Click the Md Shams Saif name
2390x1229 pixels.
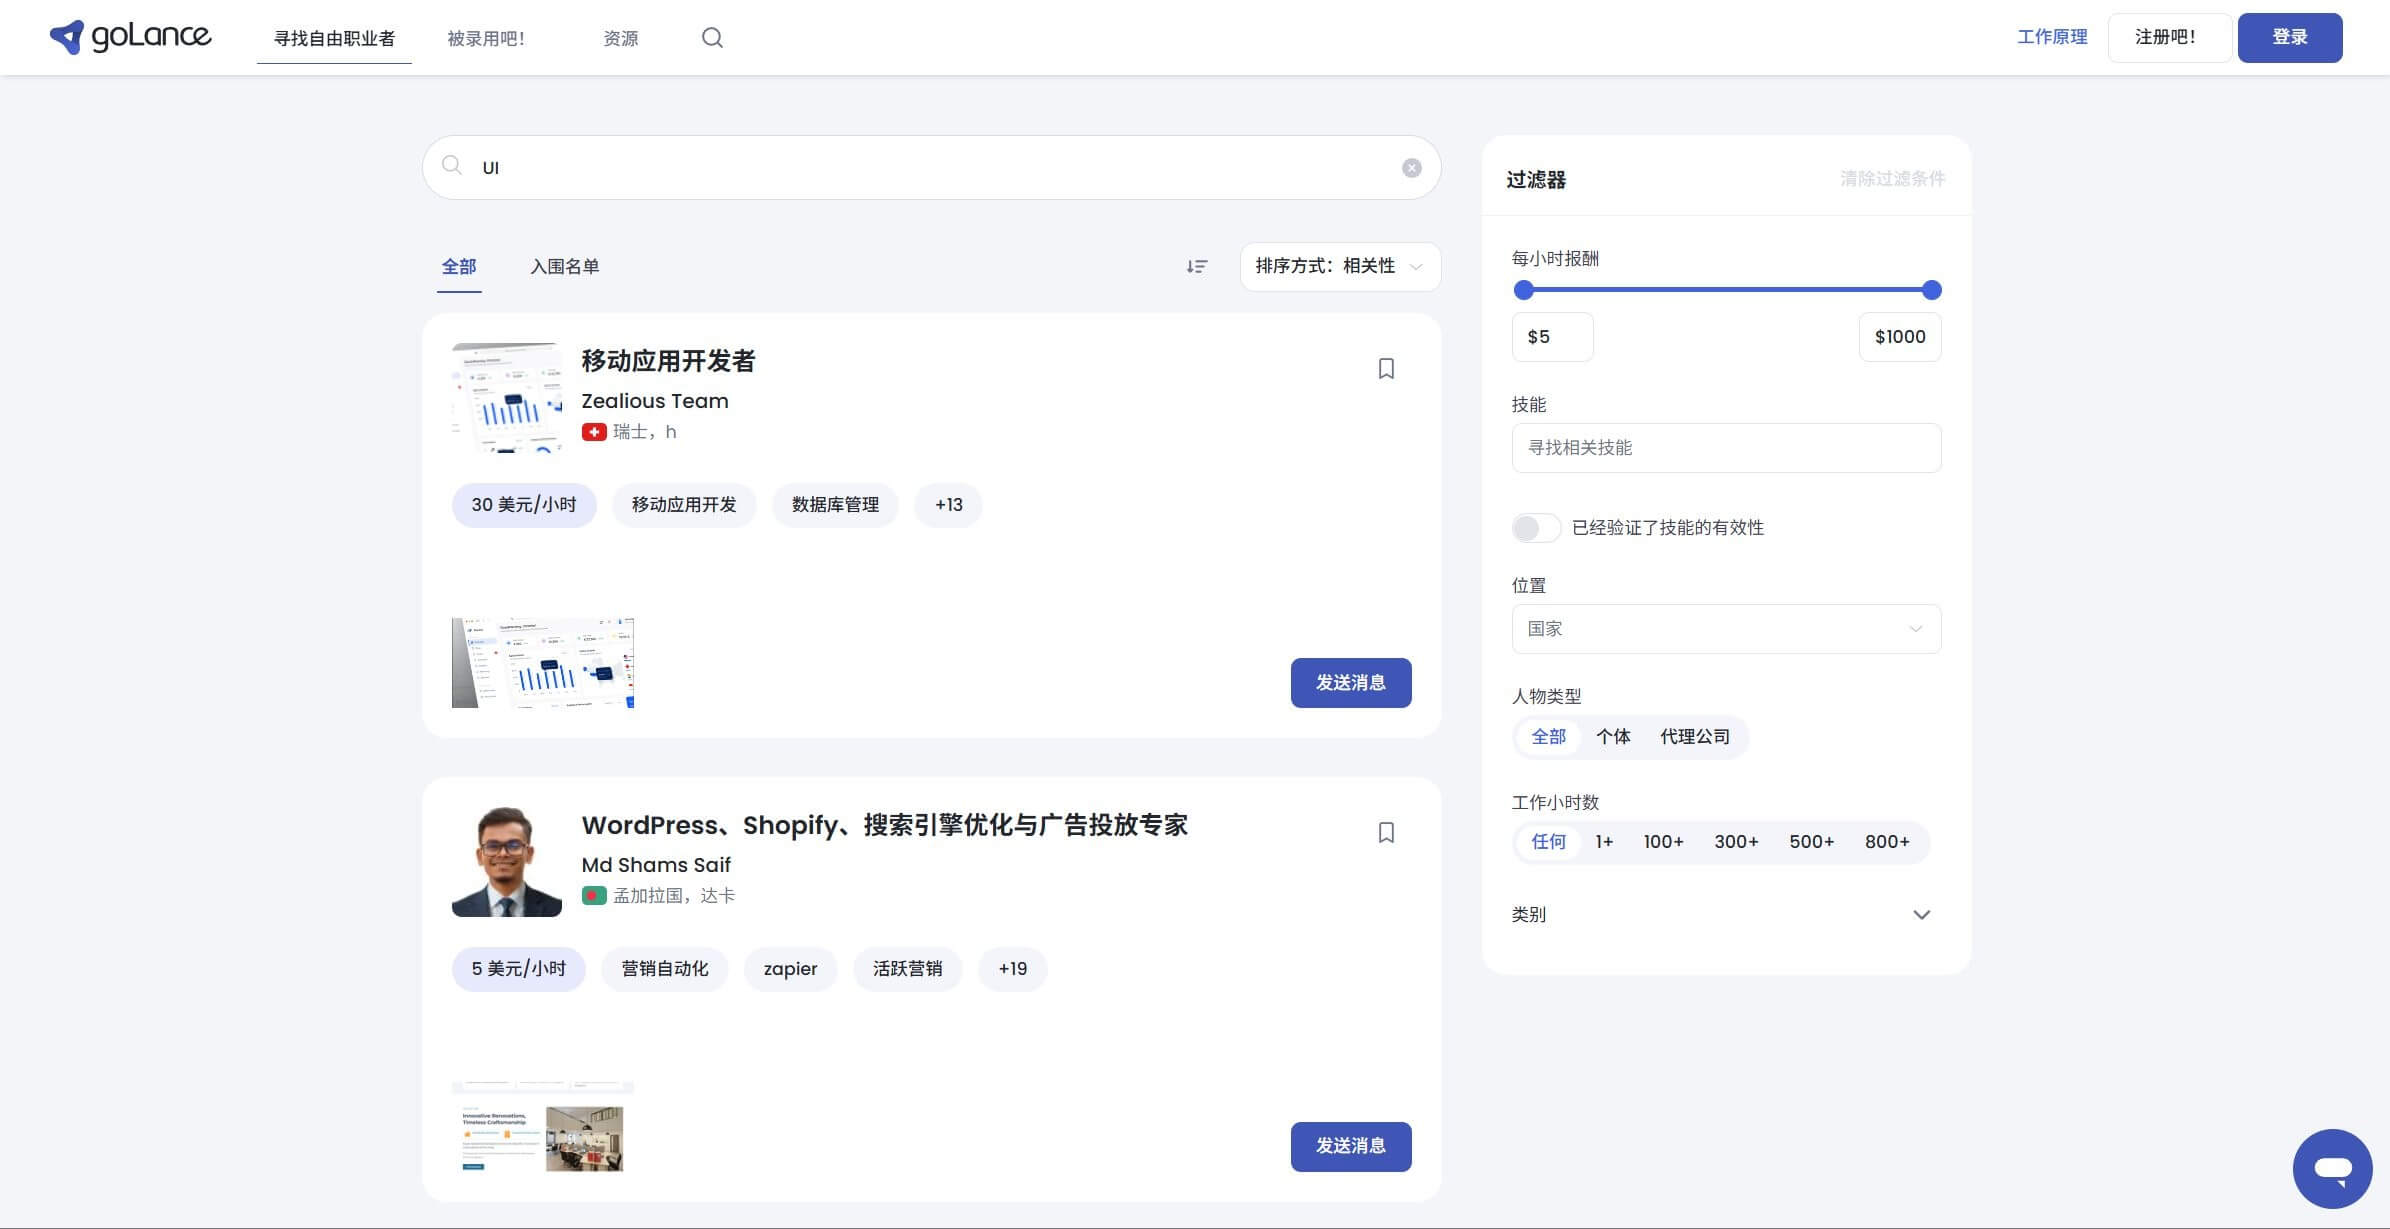[656, 865]
